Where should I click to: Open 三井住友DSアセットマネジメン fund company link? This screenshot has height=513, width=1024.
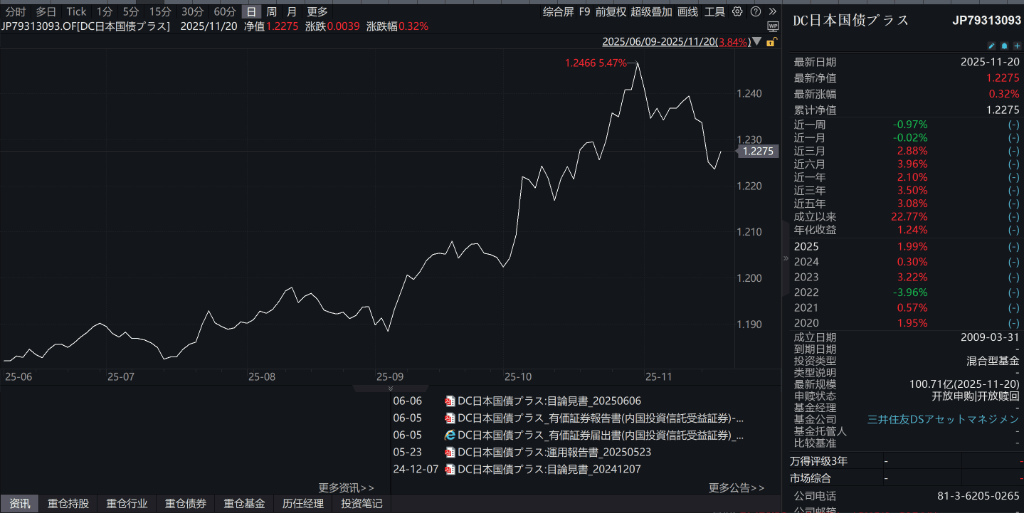pos(943,419)
